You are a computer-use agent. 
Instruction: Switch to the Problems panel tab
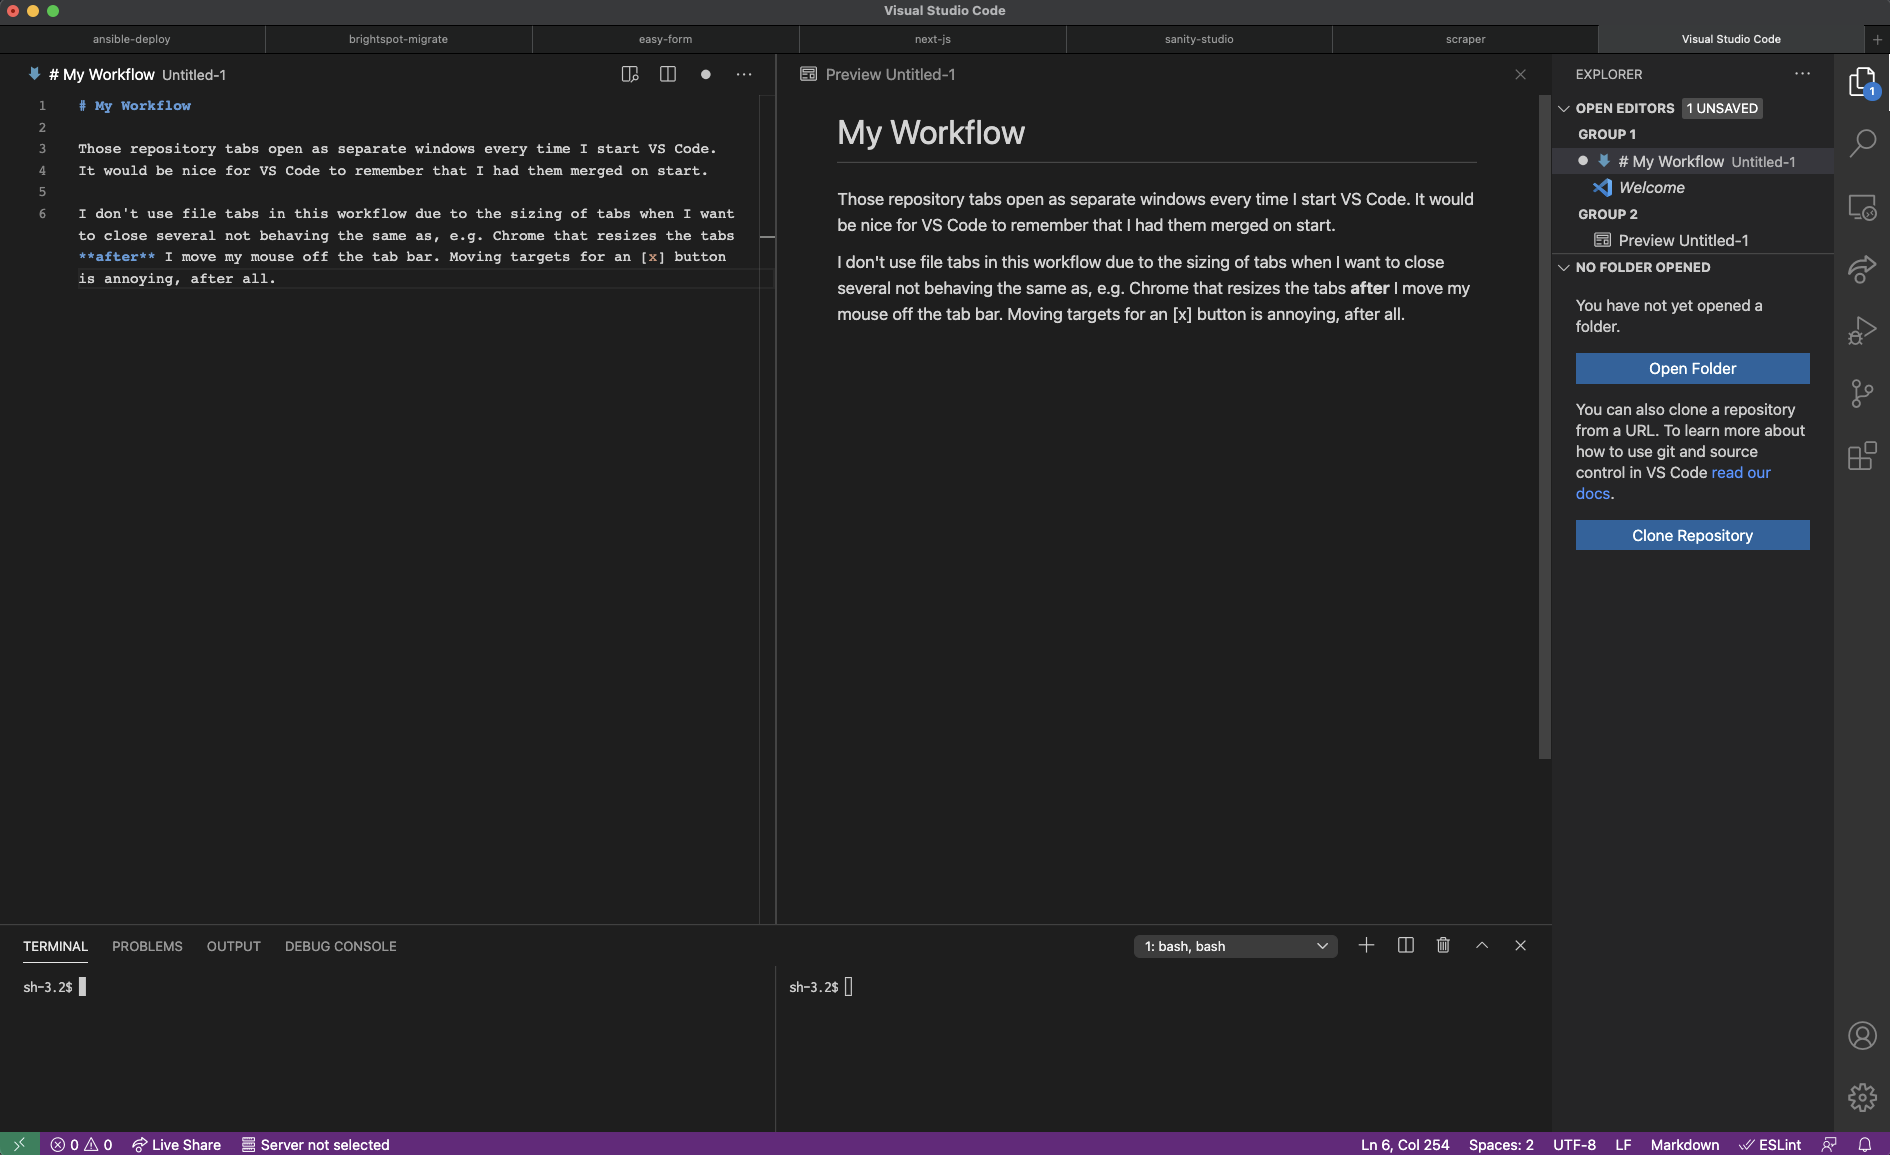coord(147,945)
